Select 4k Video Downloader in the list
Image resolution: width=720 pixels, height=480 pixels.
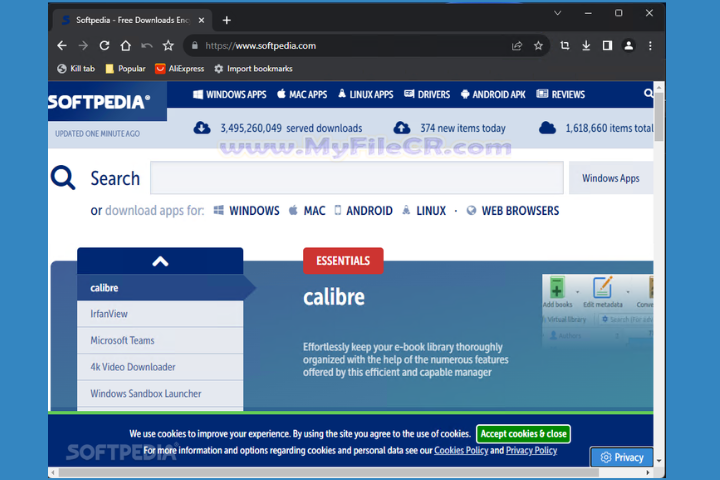(160, 367)
